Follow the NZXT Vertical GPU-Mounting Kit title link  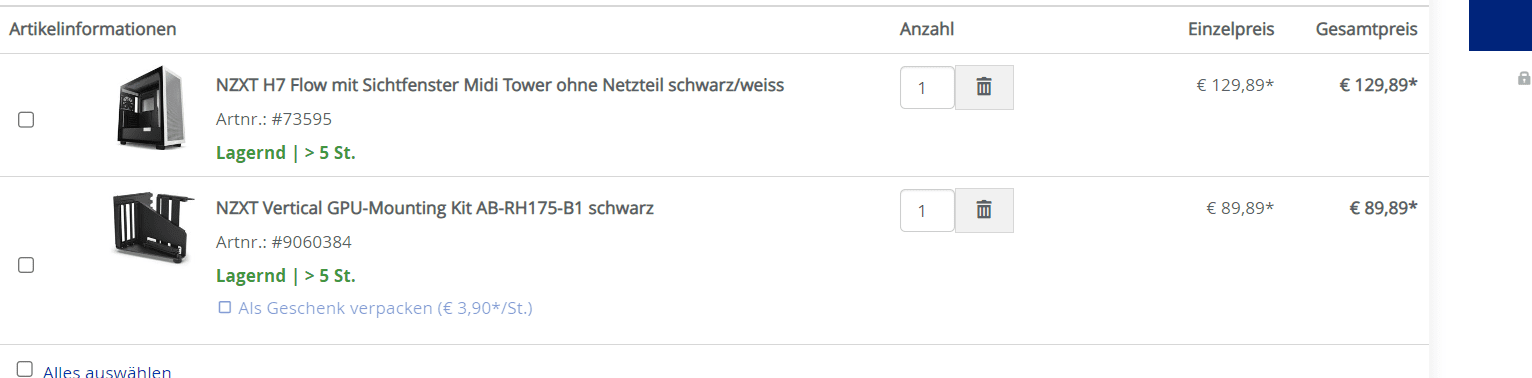(435, 208)
